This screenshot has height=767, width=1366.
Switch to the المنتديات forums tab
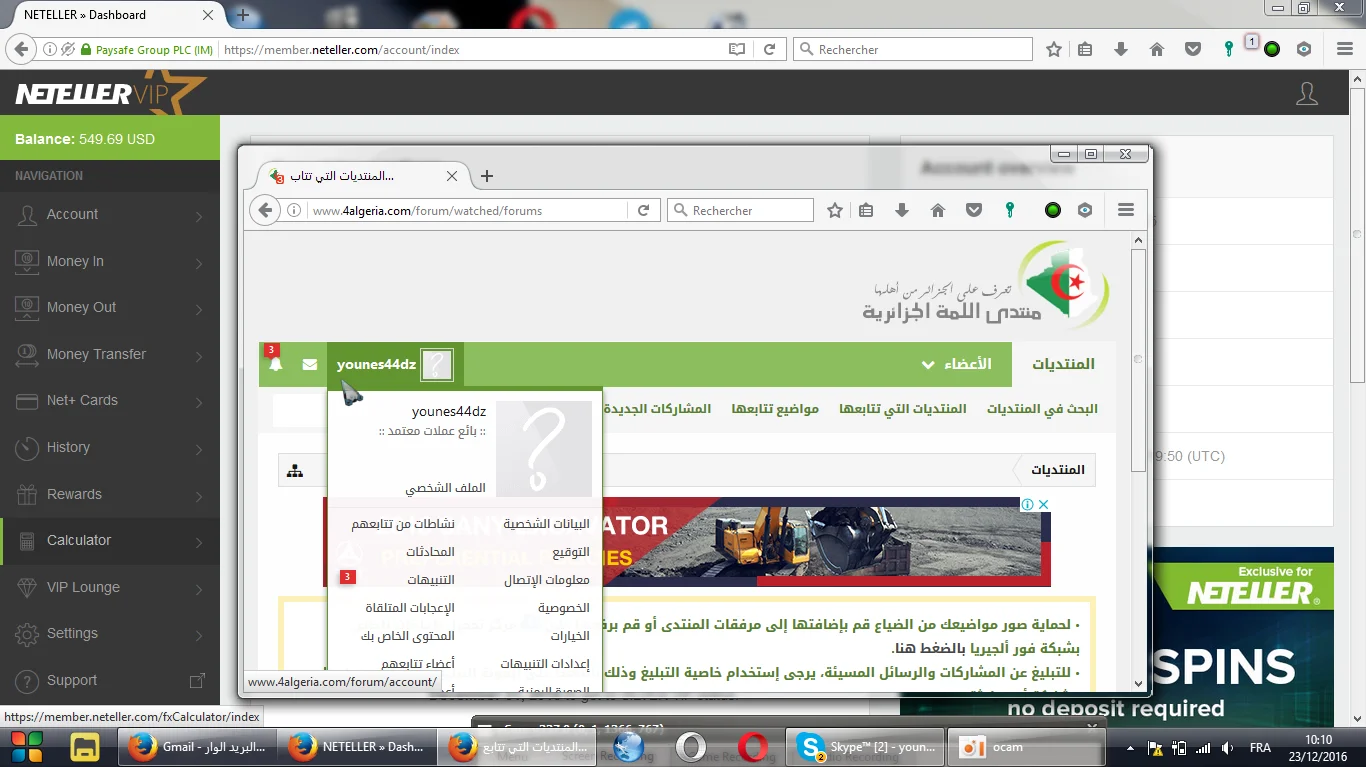pos(1063,364)
